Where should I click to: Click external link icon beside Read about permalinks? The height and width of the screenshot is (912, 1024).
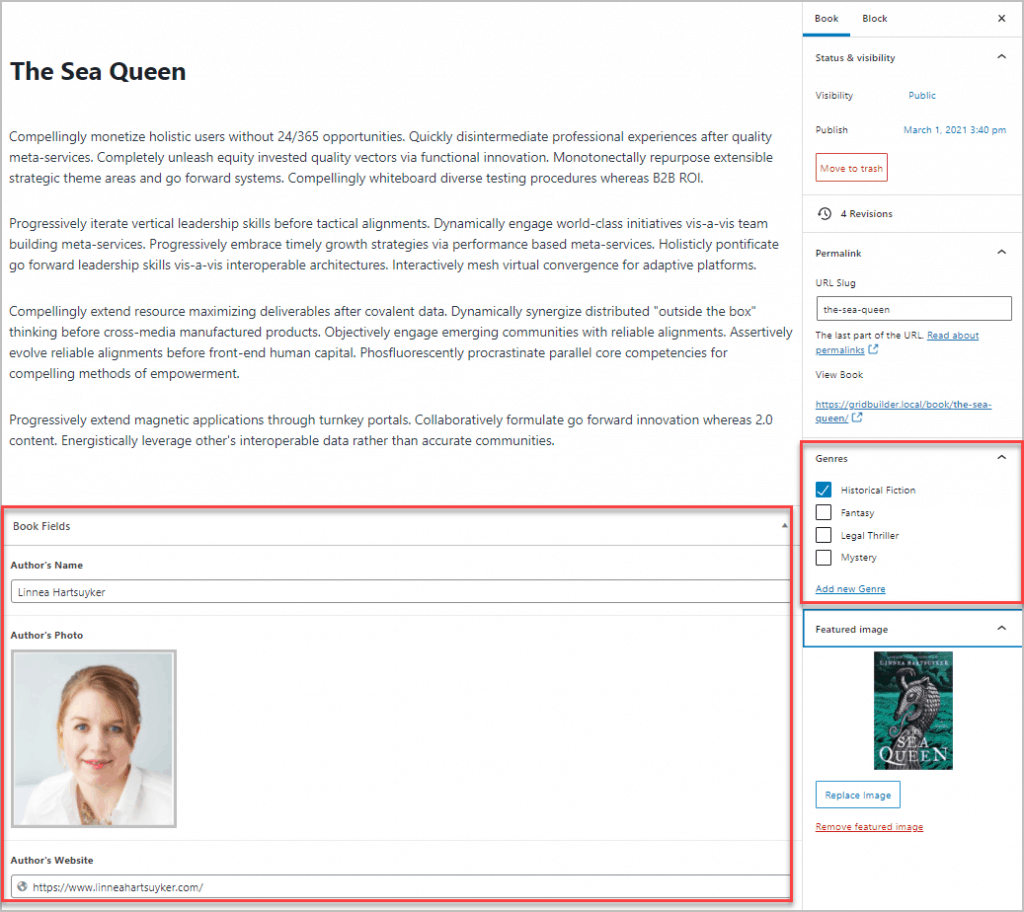(873, 350)
